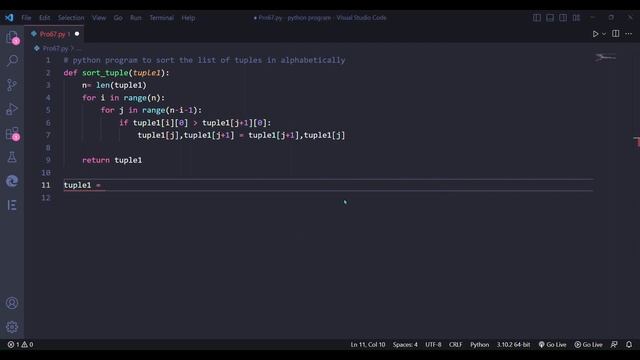Open the outline list icon in activity bar
This screenshot has width=640, height=360.
[x=12, y=205]
